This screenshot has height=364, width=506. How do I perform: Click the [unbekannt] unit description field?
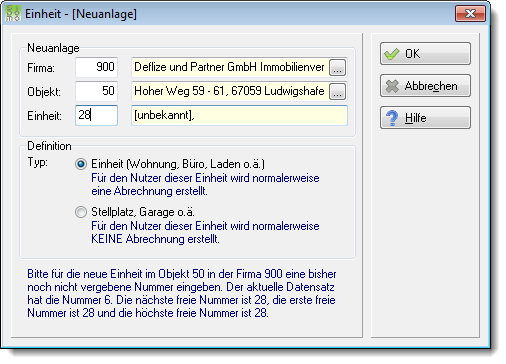239,115
